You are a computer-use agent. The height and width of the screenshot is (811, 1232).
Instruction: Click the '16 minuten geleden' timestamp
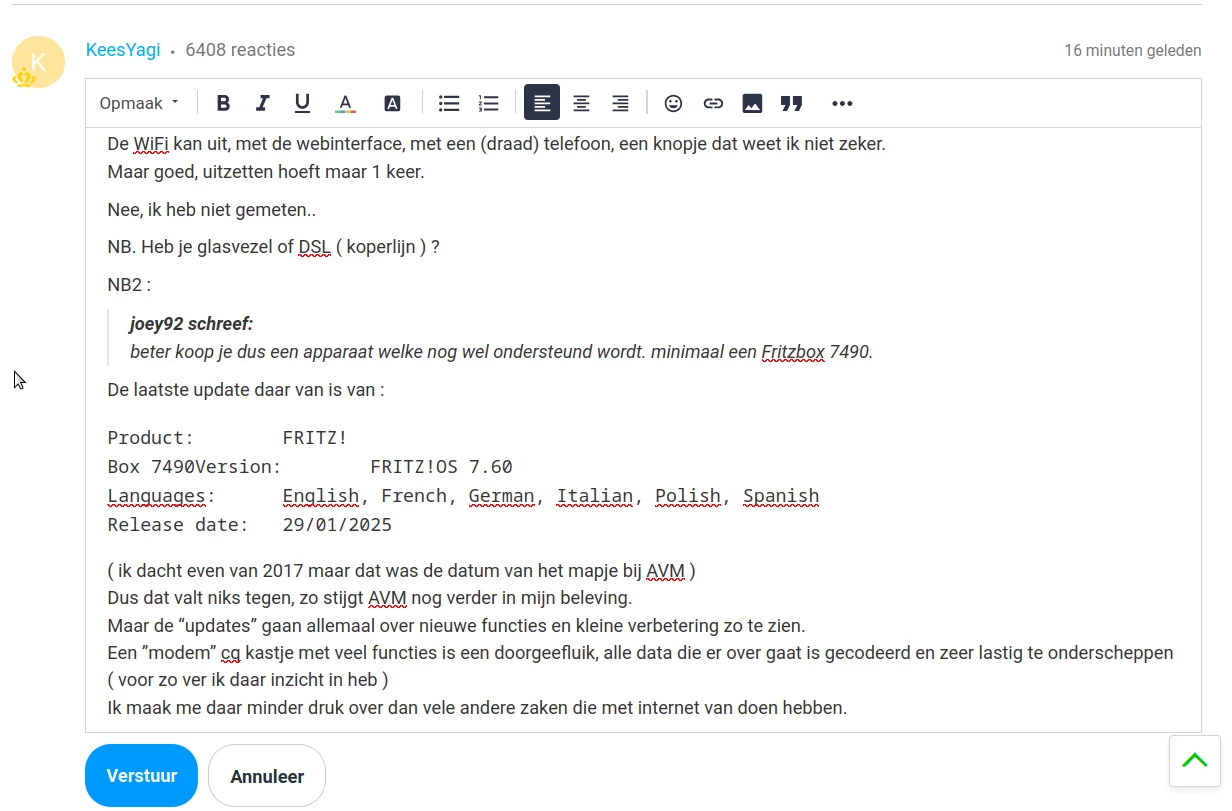coord(1133,50)
